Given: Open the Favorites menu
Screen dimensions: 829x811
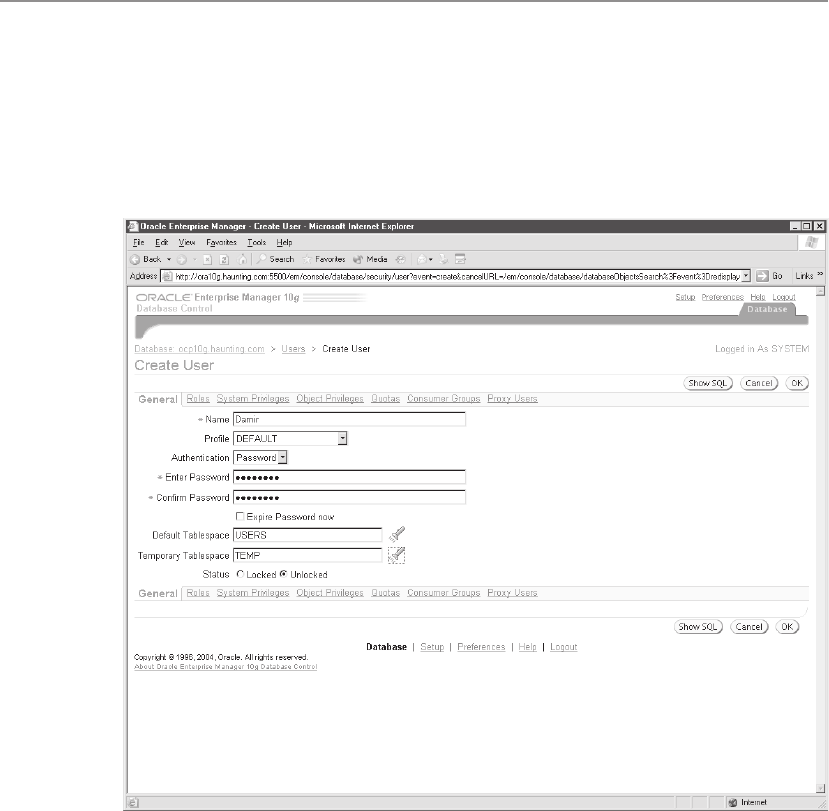Looking at the screenshot, I should [x=221, y=242].
